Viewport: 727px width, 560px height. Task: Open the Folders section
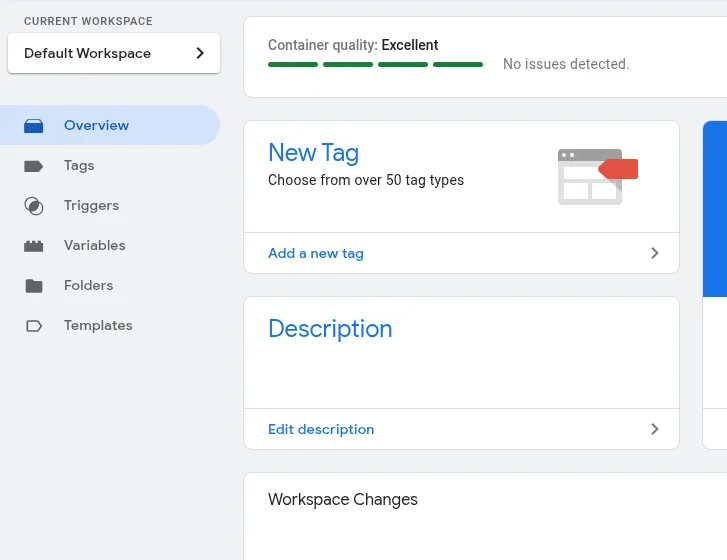click(109, 285)
